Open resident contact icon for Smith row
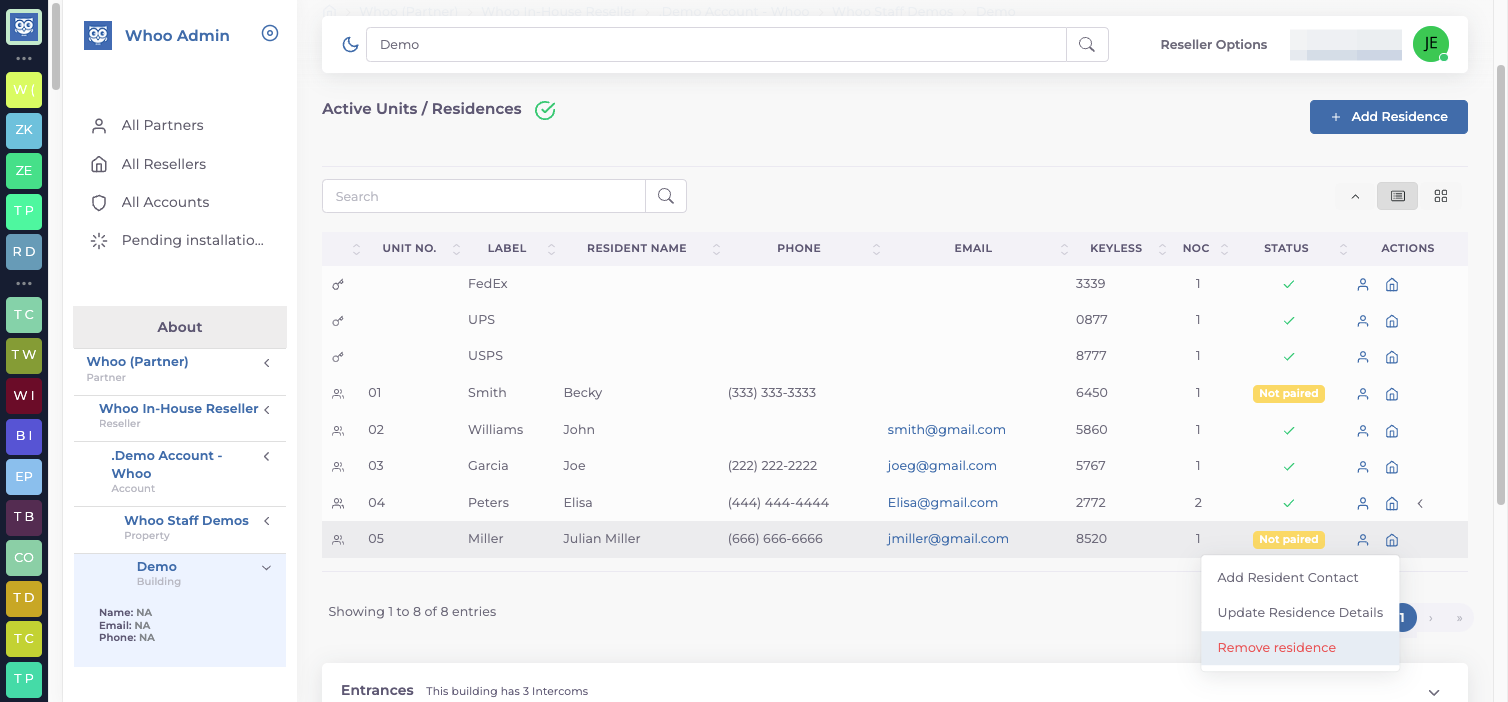 click(1362, 394)
